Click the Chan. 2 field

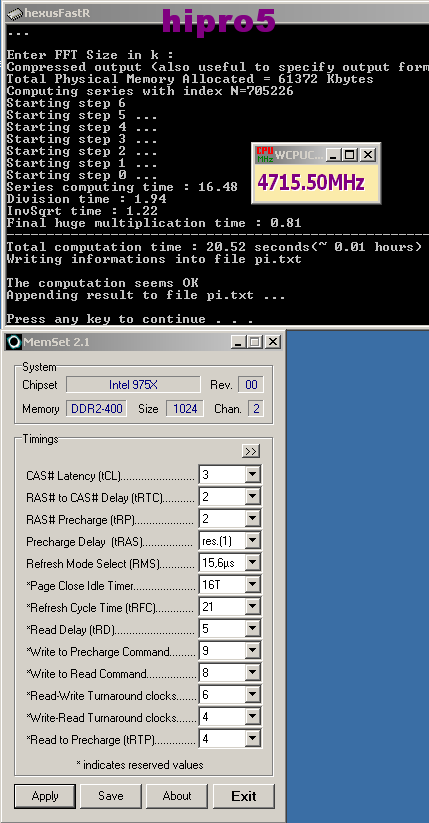click(256, 409)
